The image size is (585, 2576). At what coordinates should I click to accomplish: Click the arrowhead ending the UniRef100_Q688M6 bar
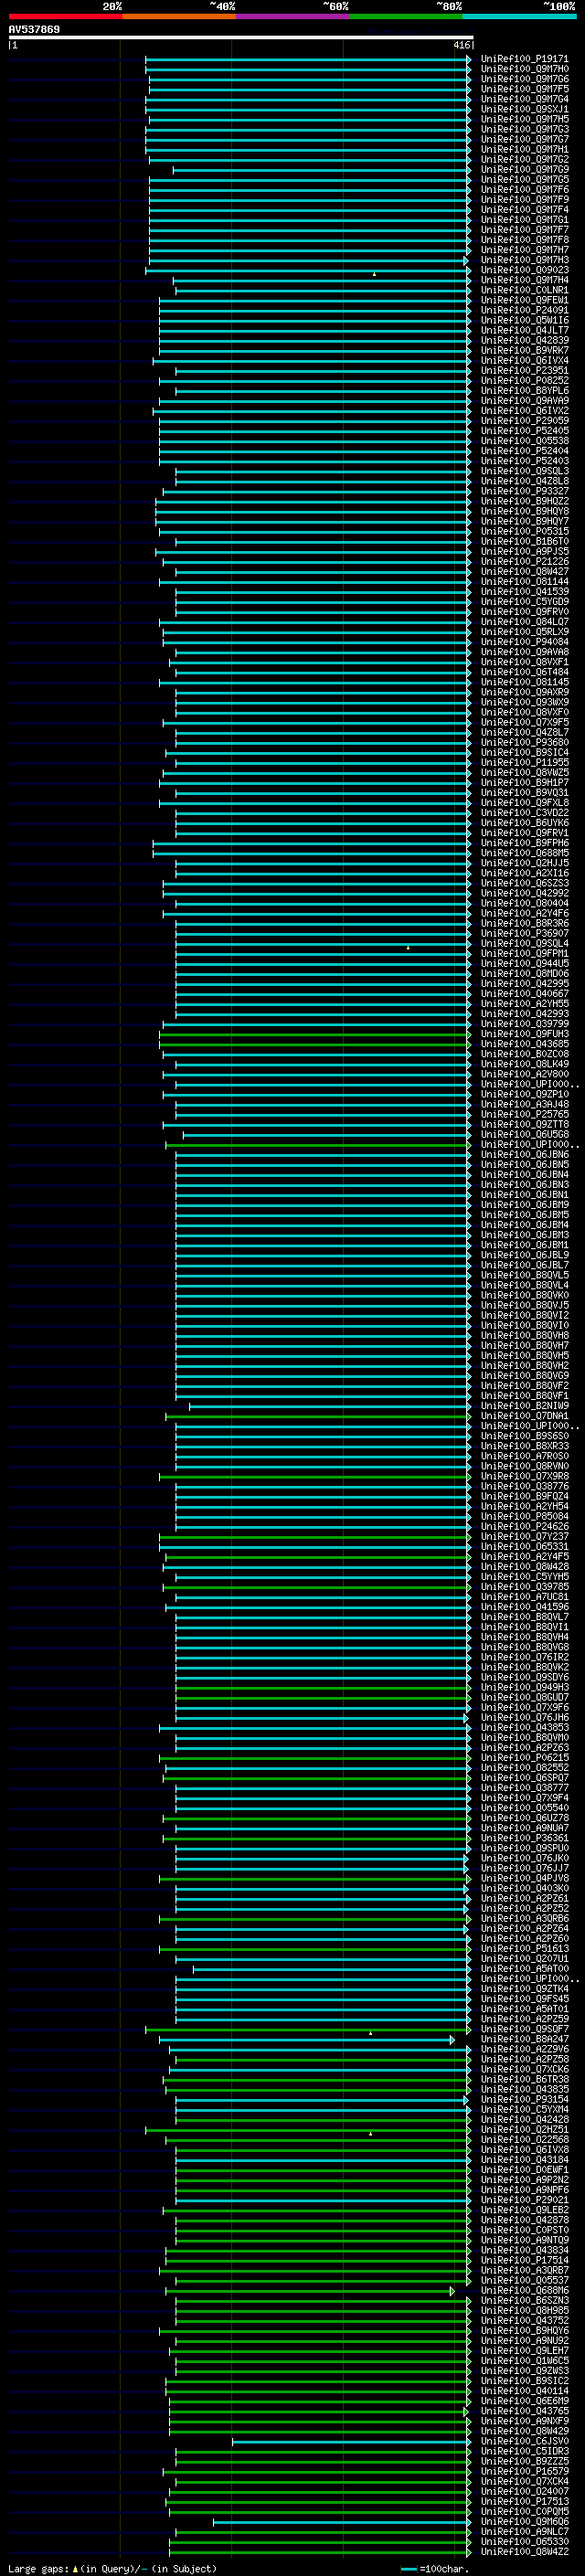452,2291
